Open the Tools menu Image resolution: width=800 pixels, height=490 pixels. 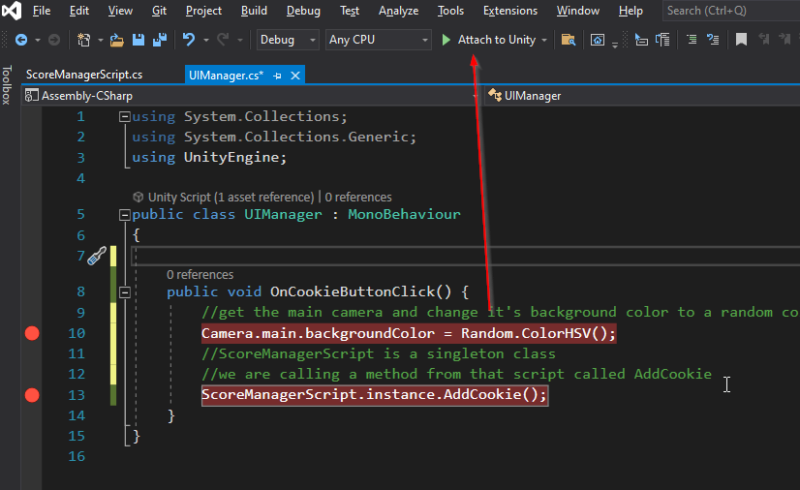coord(451,11)
